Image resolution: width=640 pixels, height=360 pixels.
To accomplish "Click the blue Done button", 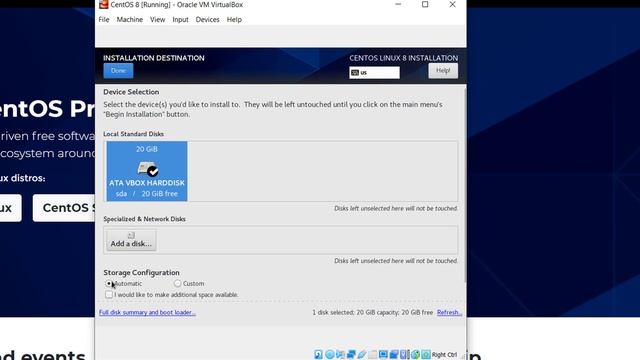I will point(118,71).
